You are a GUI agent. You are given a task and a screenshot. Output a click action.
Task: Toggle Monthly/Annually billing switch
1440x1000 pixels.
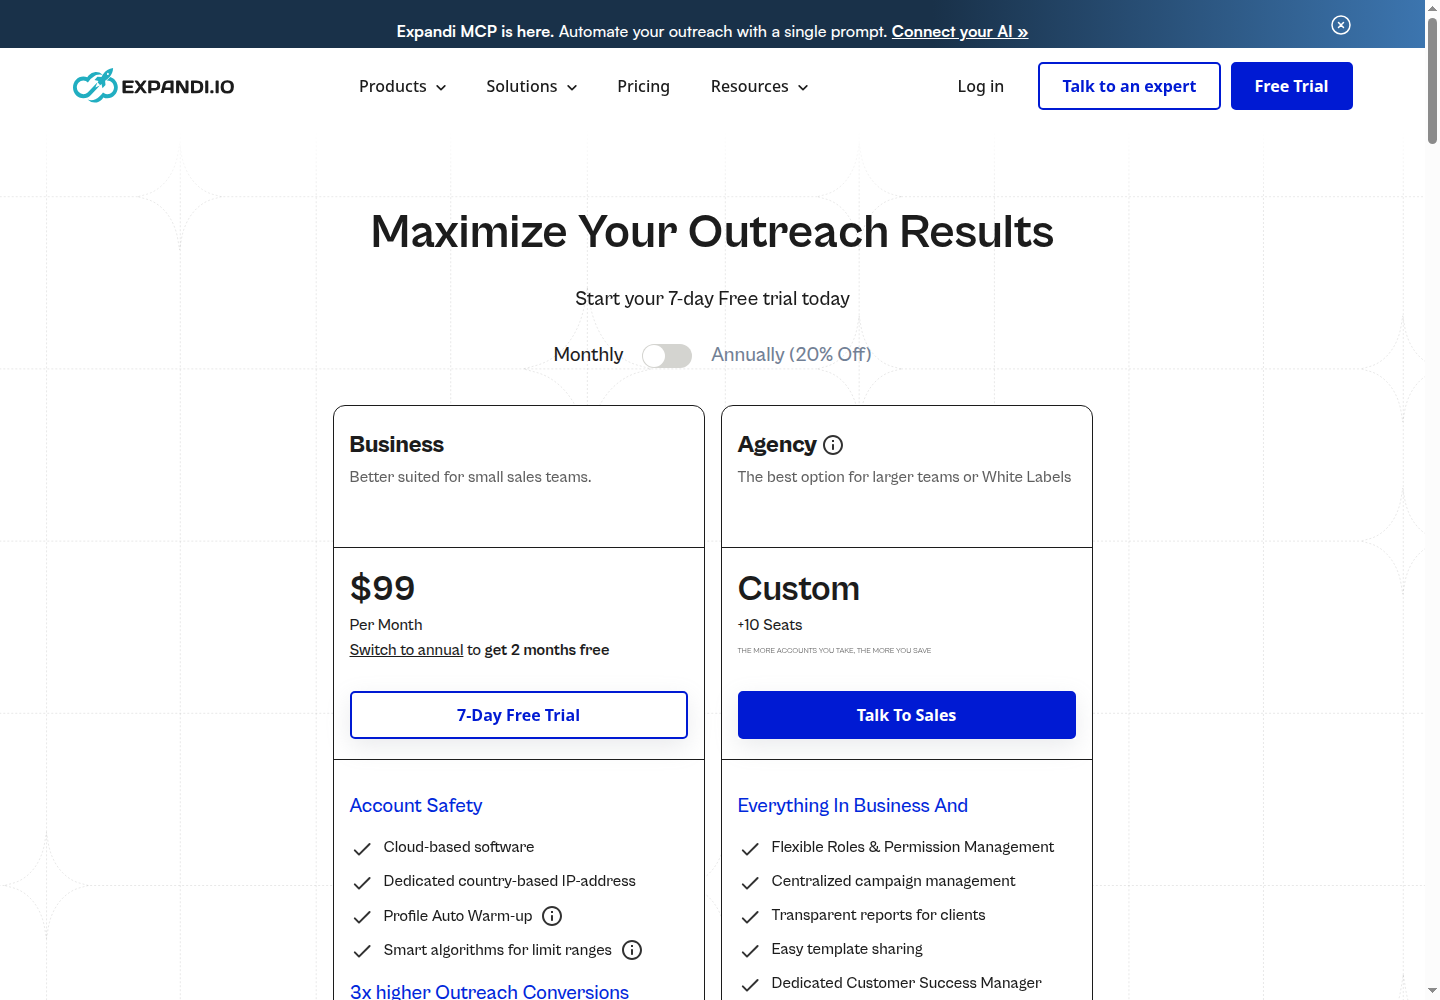(x=667, y=356)
